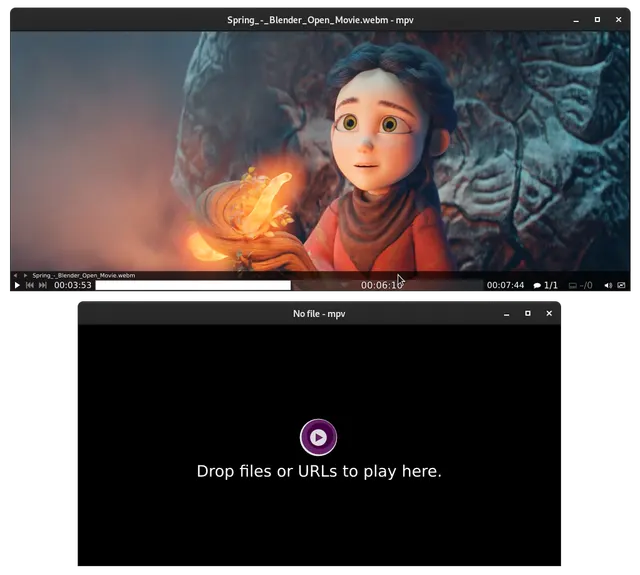Click the play button in mpv controls
The height and width of the screenshot is (575, 640).
coord(17,285)
